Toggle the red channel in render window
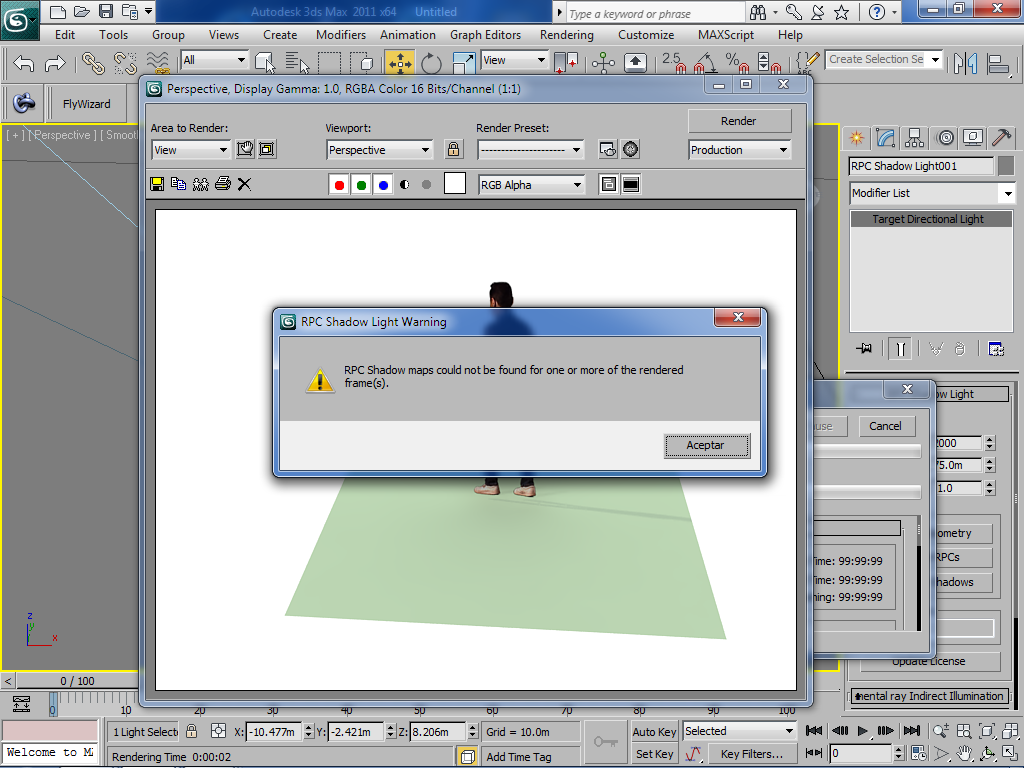1024x768 pixels. (340, 185)
